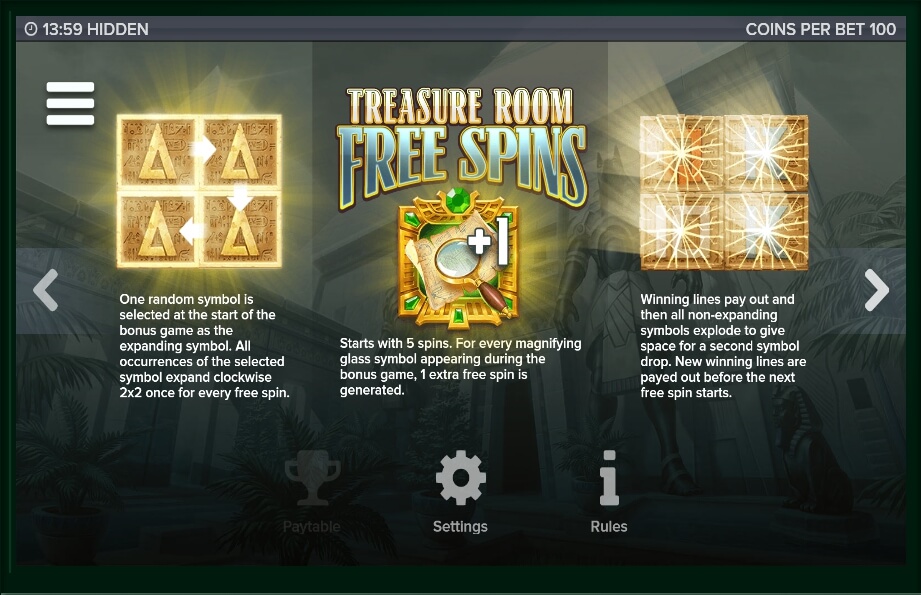Viewport: 921px width, 595px height.
Task: Click the Coins Per Bet 100 indicator
Action: point(821,29)
